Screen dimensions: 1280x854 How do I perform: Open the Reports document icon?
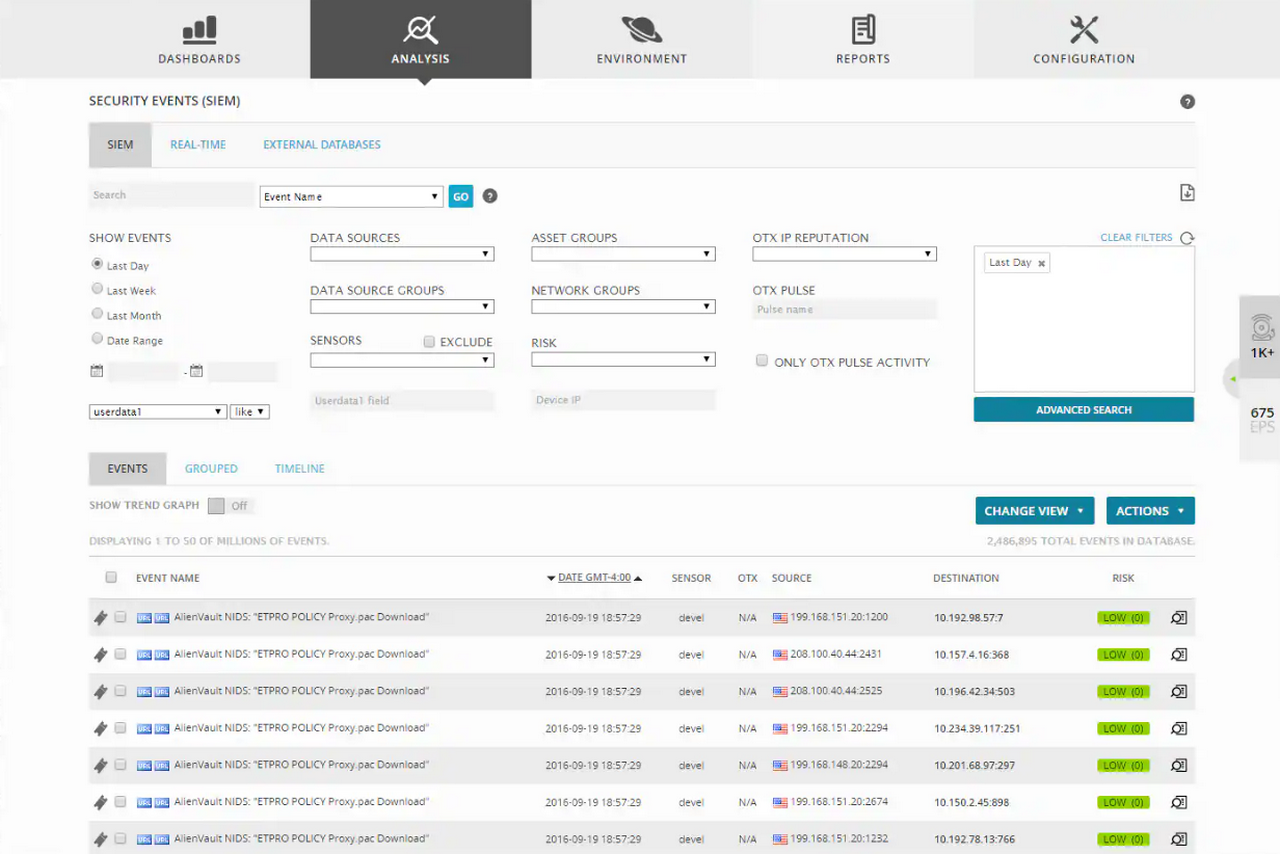click(x=863, y=29)
